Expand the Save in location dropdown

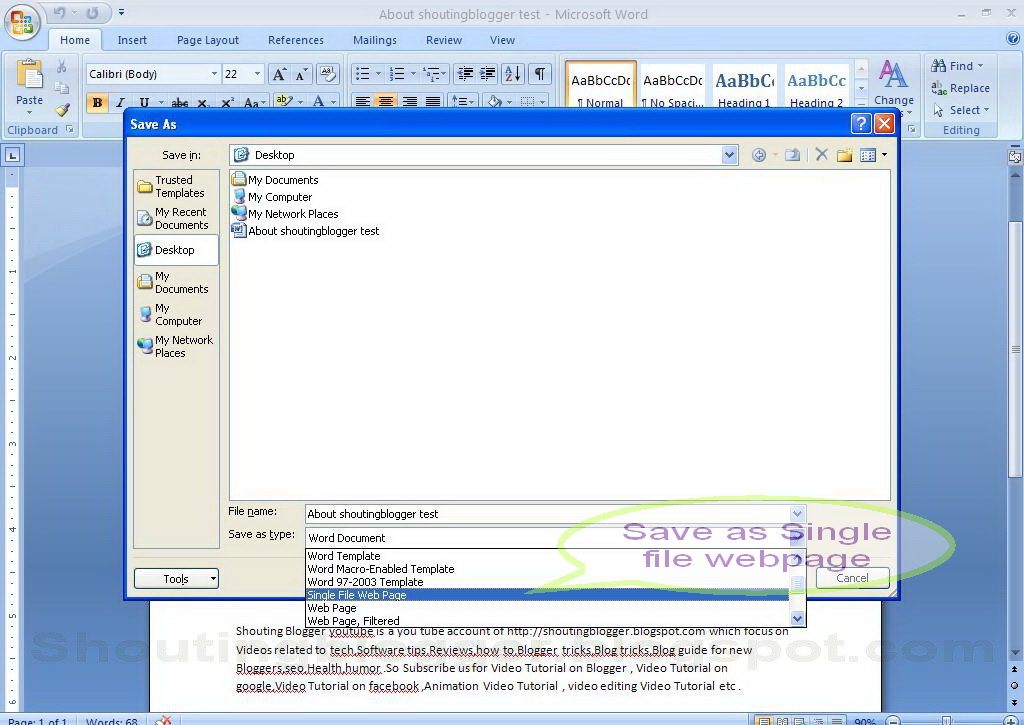pyautogui.click(x=729, y=155)
